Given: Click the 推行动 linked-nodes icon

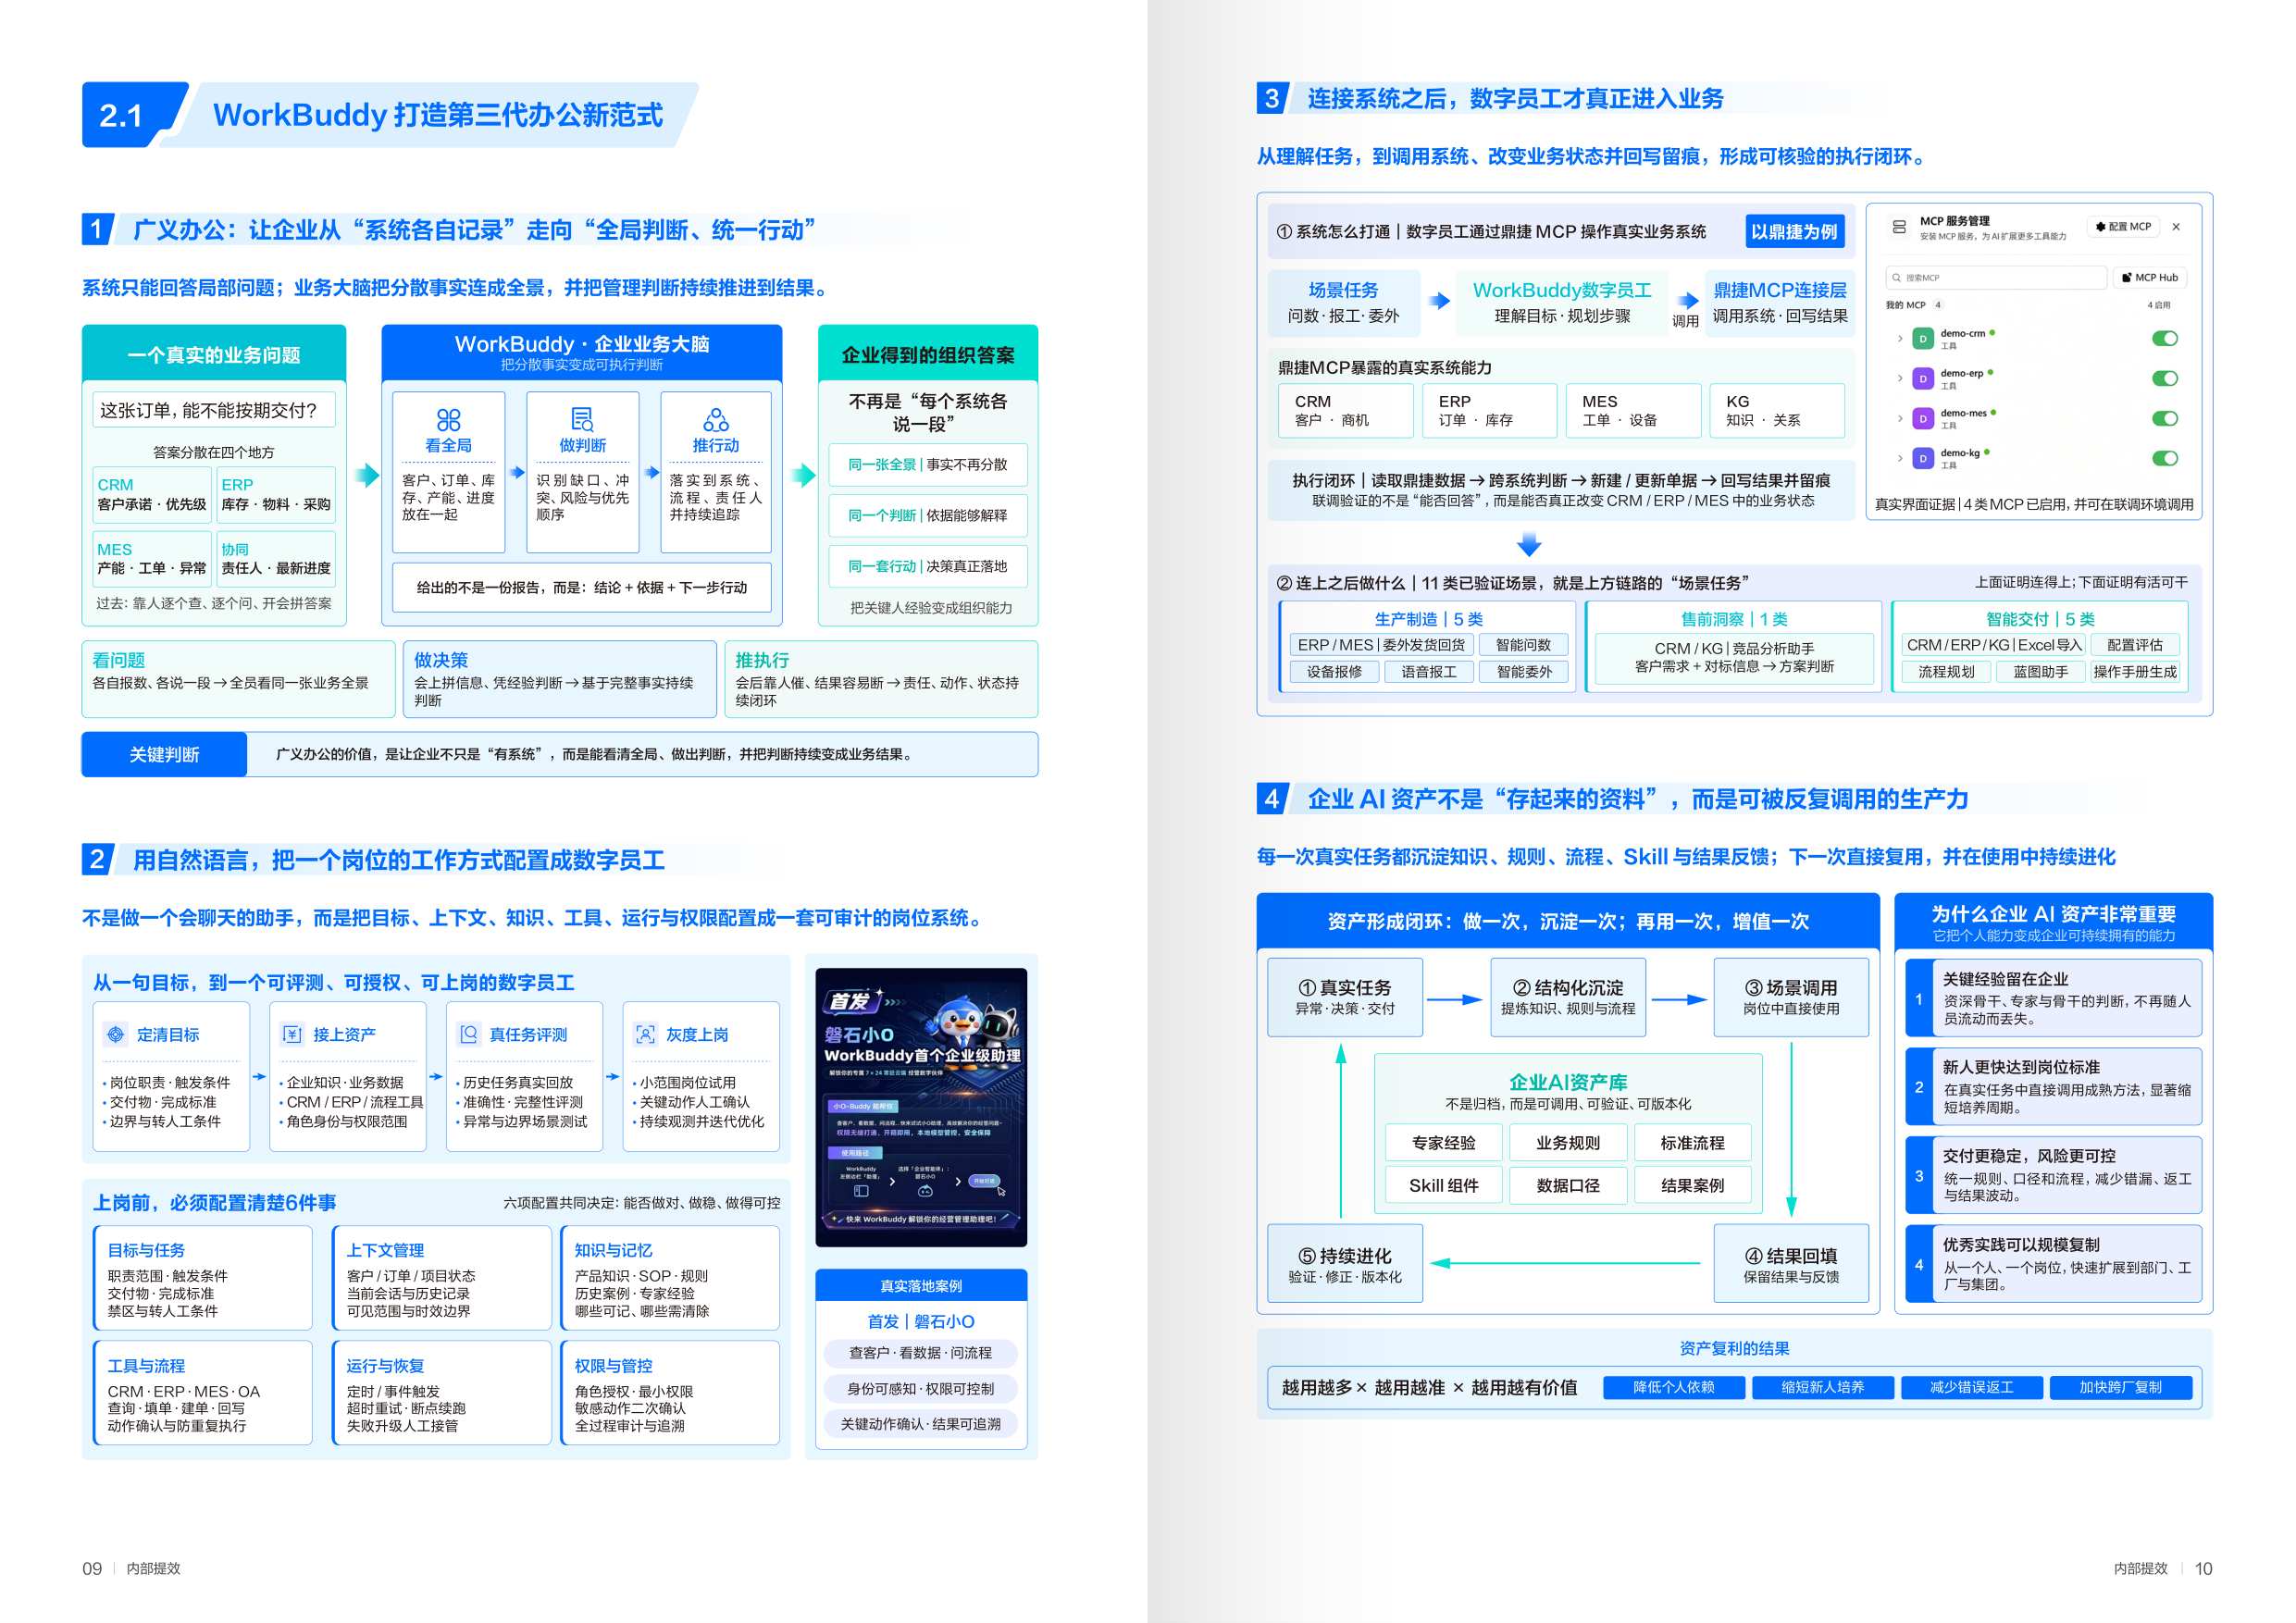Looking at the screenshot, I should 716,419.
